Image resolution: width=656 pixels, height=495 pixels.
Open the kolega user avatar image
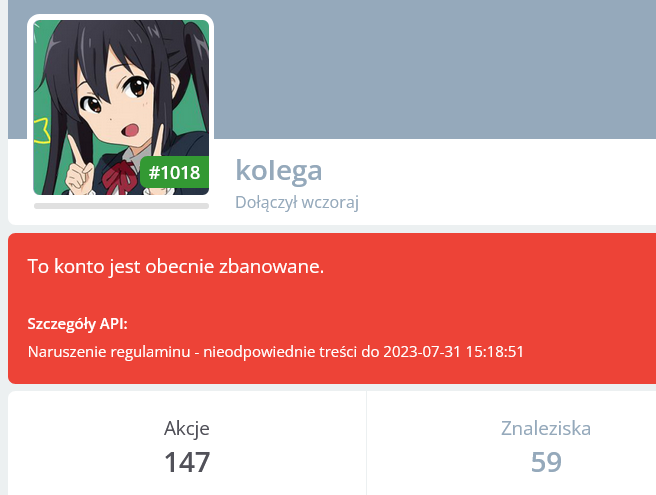(x=121, y=108)
